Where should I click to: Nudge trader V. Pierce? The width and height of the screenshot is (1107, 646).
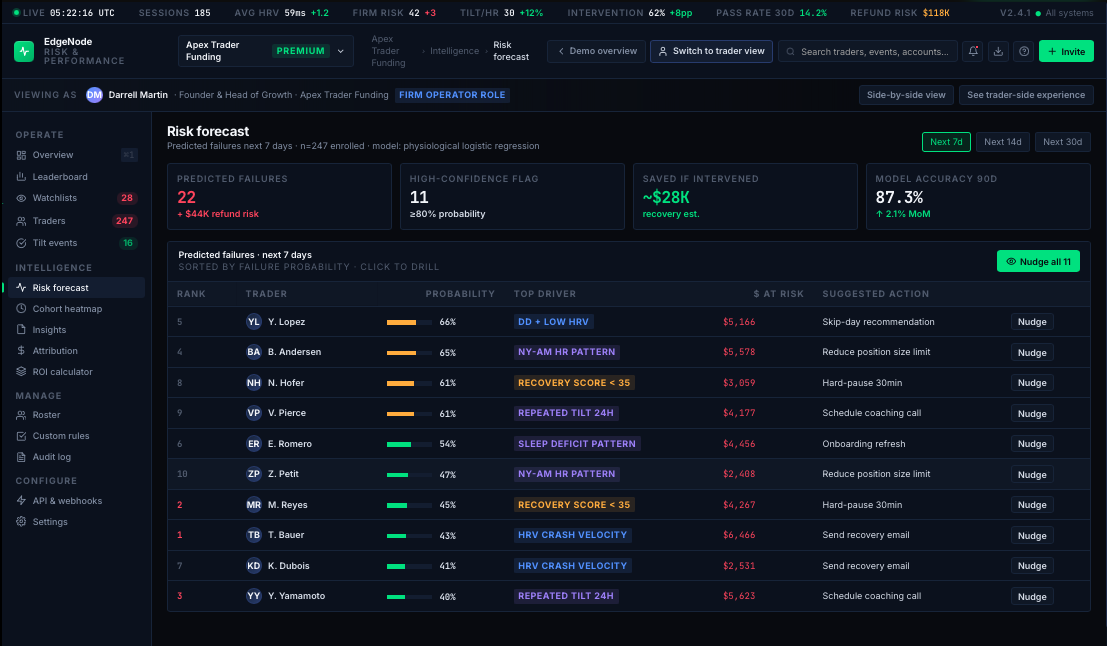(x=1032, y=414)
